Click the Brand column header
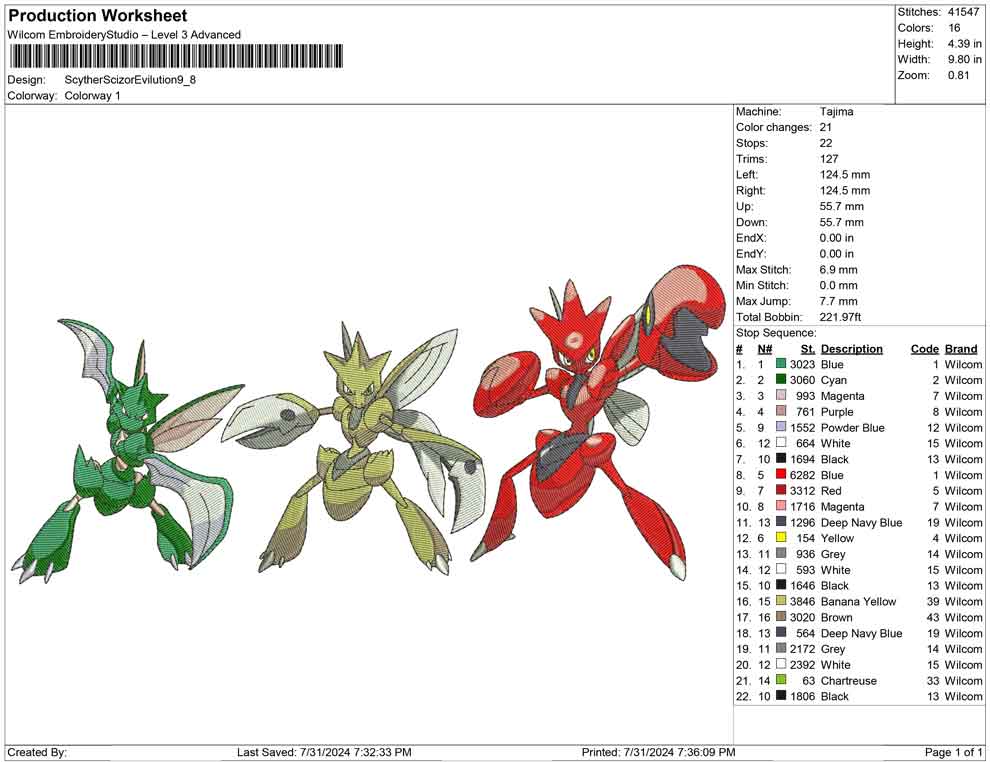This screenshot has width=990, height=762. (x=961, y=349)
